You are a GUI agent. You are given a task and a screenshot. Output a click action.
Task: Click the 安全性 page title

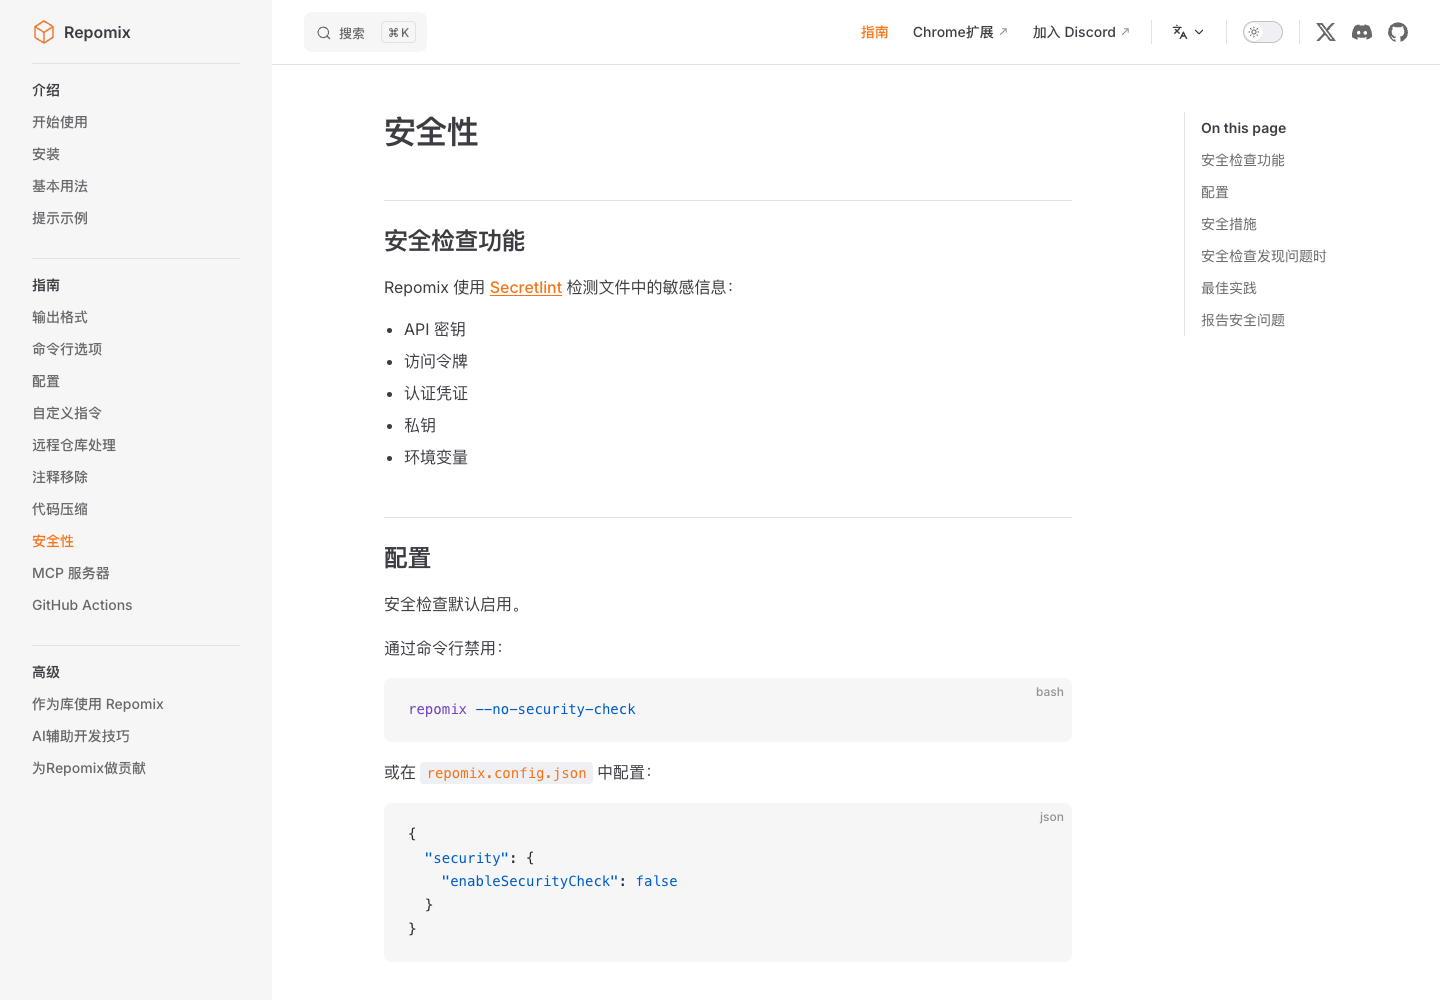pos(432,132)
